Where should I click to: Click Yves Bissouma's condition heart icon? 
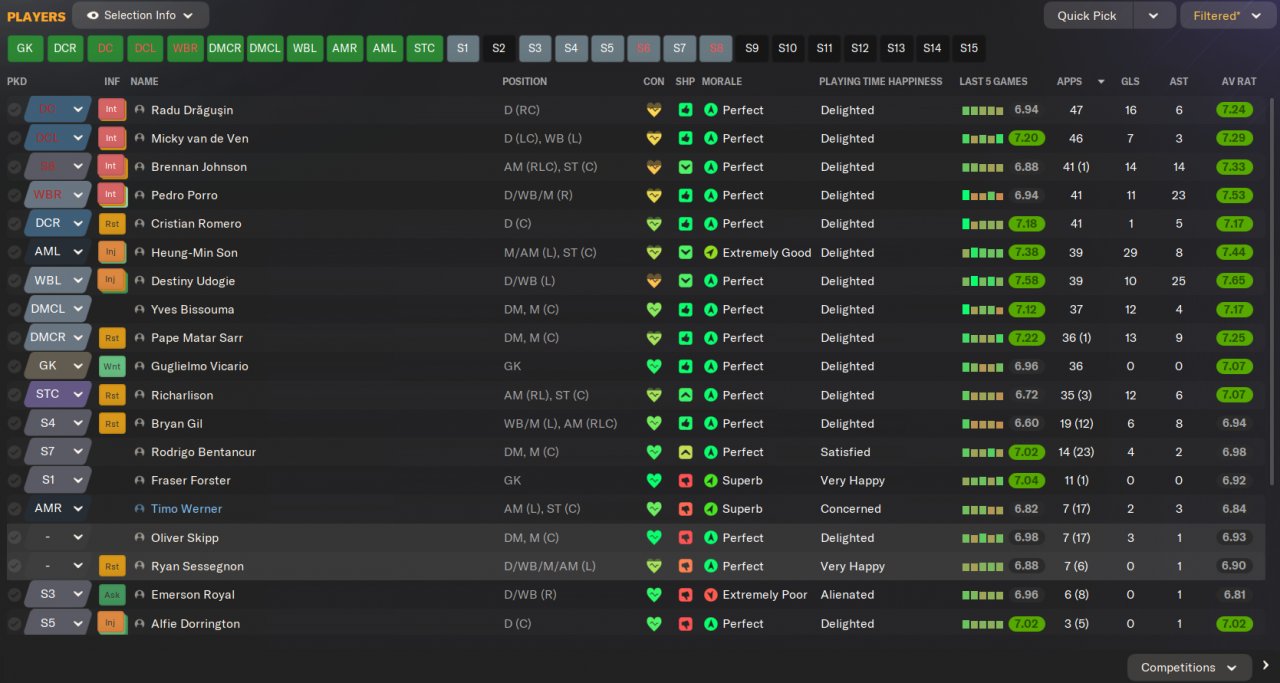(x=654, y=309)
